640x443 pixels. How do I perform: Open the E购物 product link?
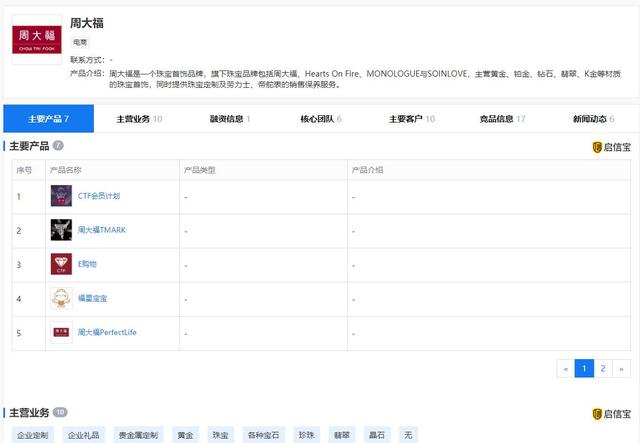(x=87, y=264)
